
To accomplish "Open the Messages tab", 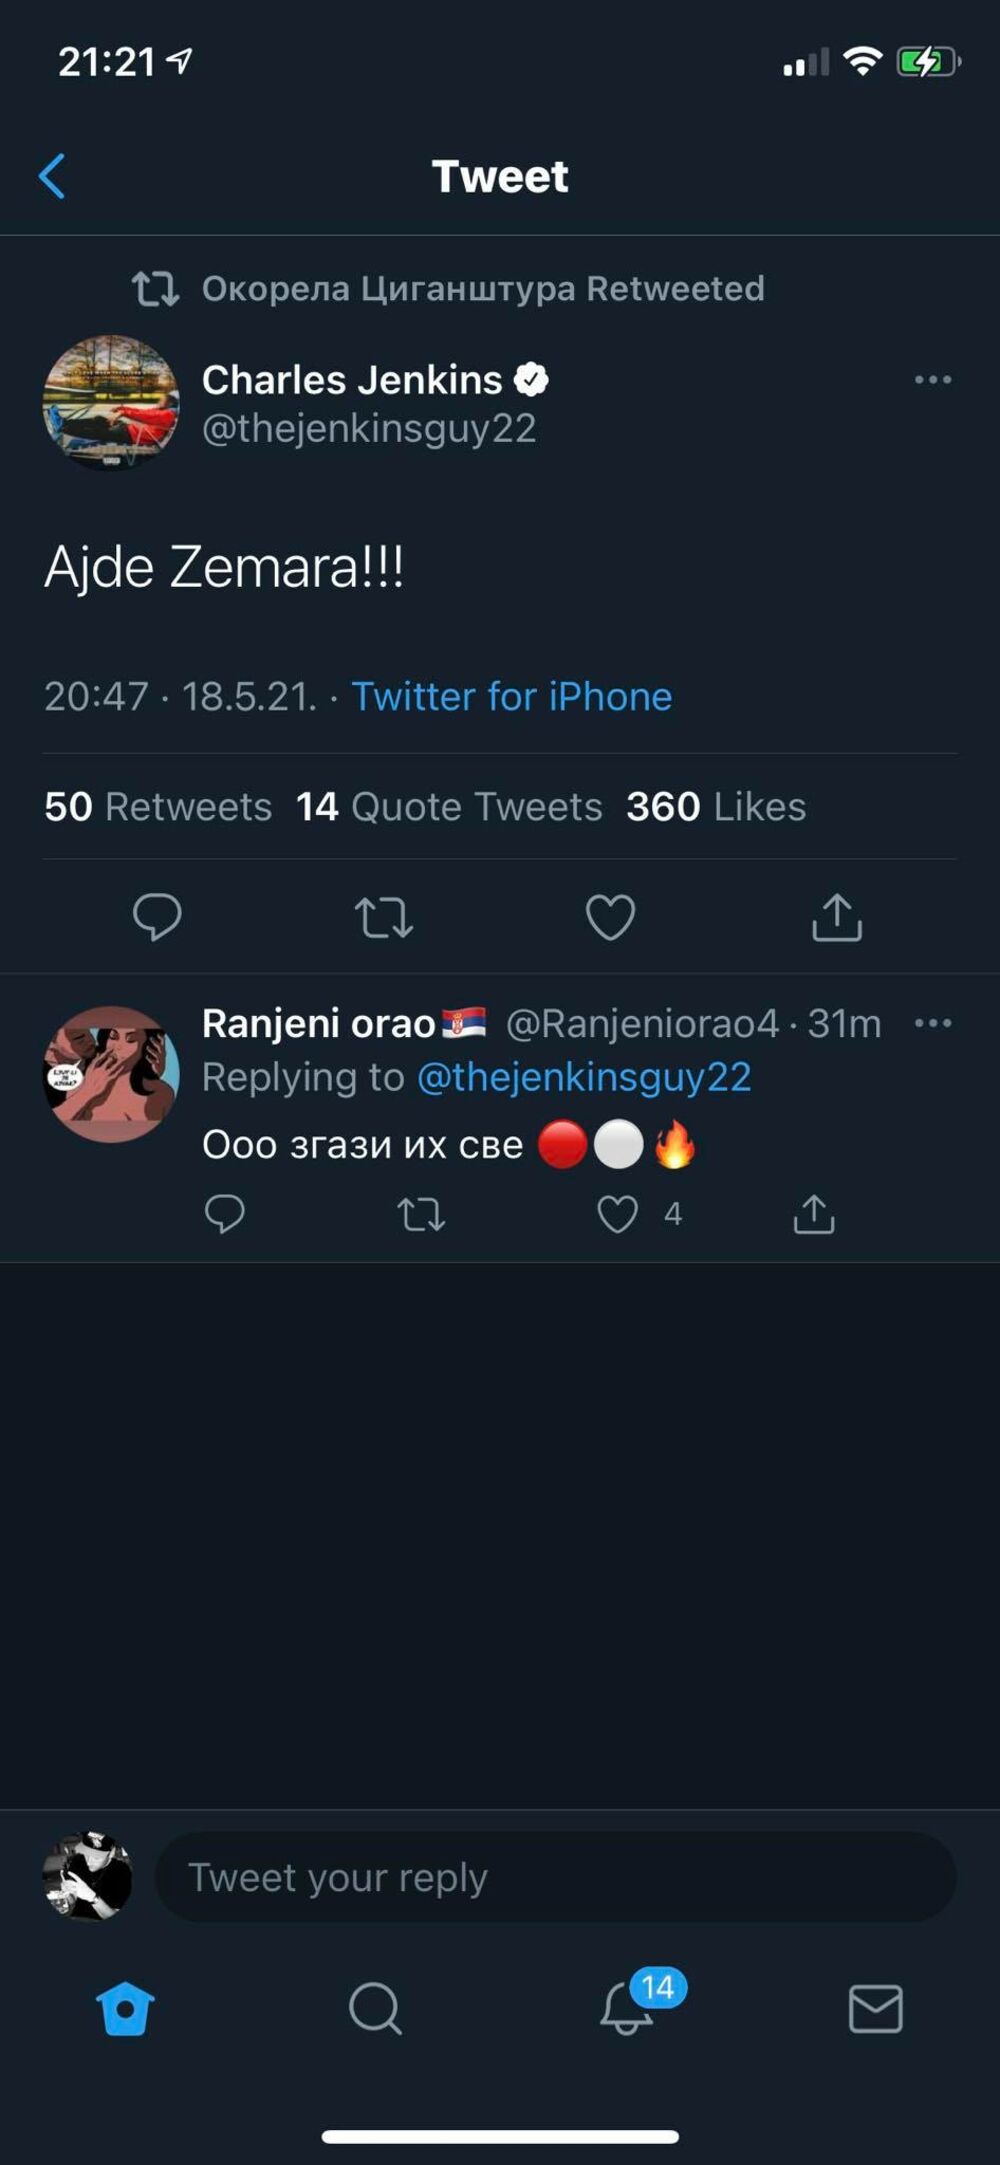I will [x=875, y=2009].
